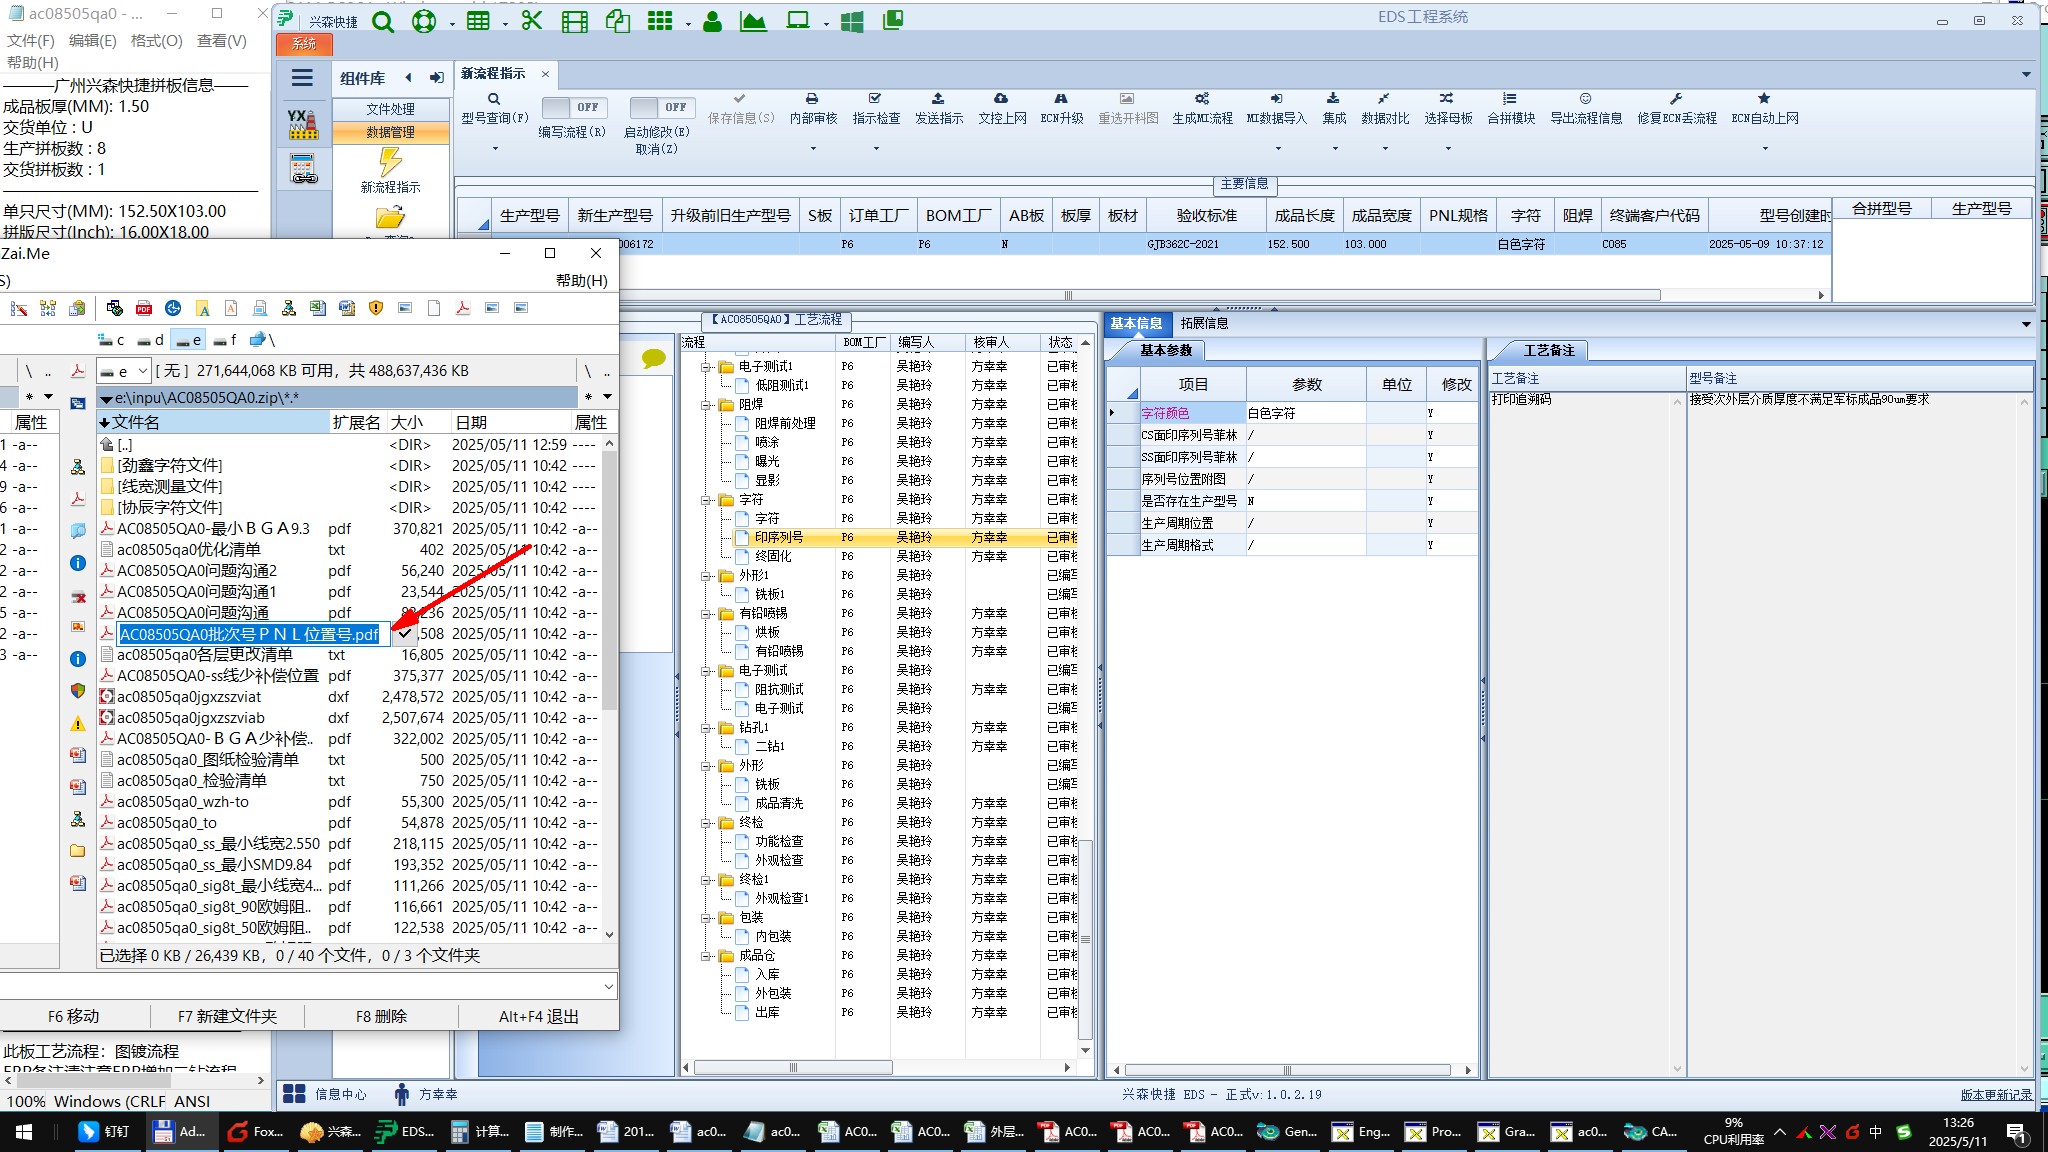Click the 发送指示 toolbar icon
This screenshot has height=1152, width=2048.
(938, 99)
